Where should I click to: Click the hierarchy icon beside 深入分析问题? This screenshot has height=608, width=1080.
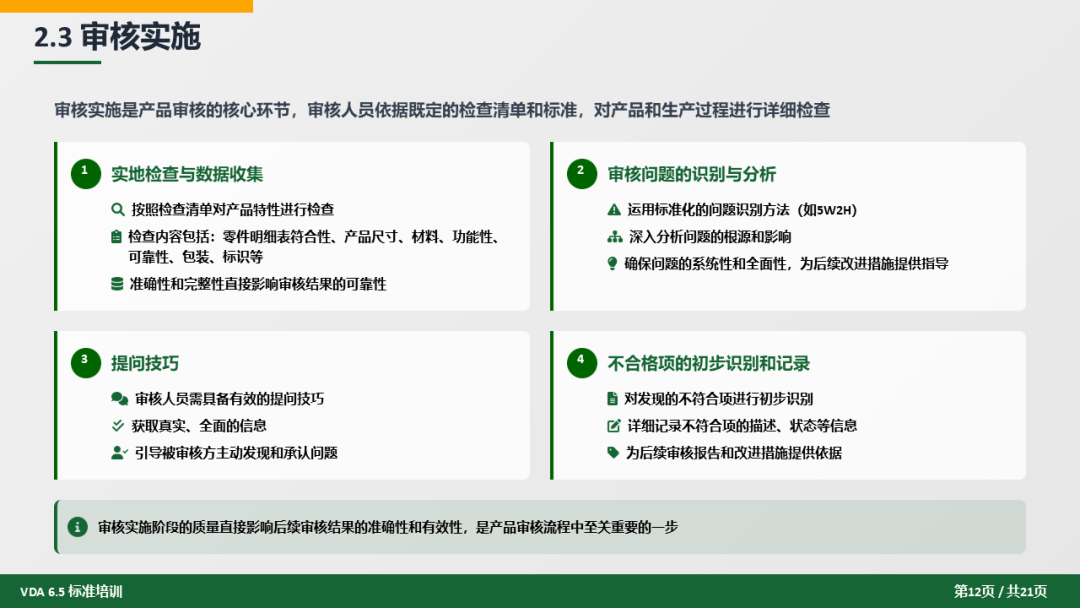coord(614,237)
